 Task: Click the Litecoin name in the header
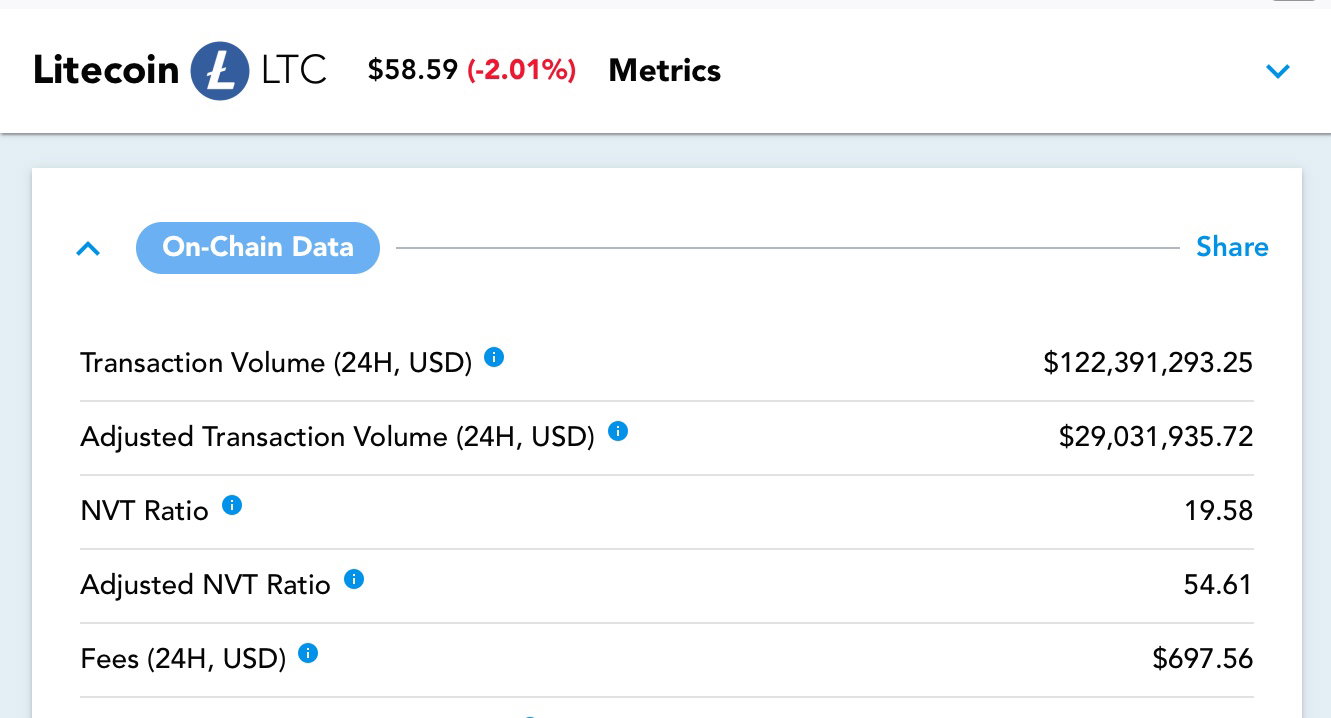106,71
